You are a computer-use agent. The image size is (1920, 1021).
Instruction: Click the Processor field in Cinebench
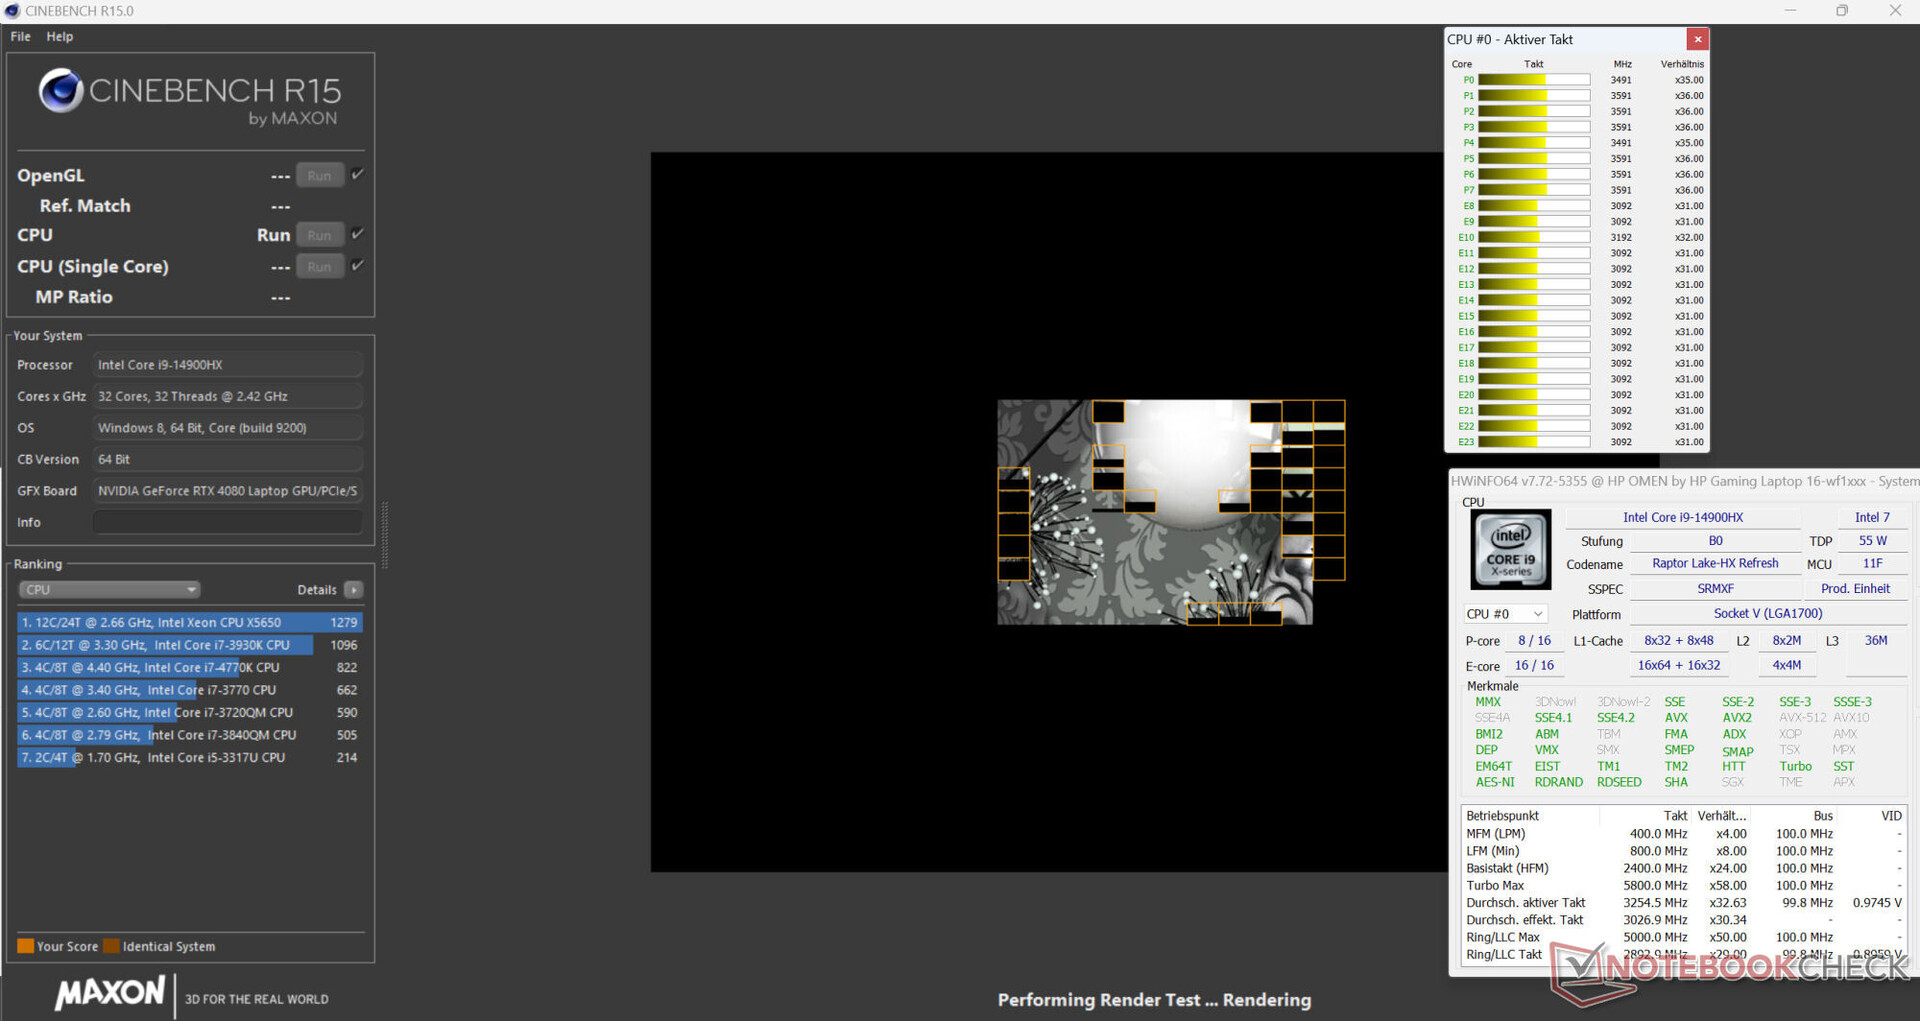click(x=228, y=365)
